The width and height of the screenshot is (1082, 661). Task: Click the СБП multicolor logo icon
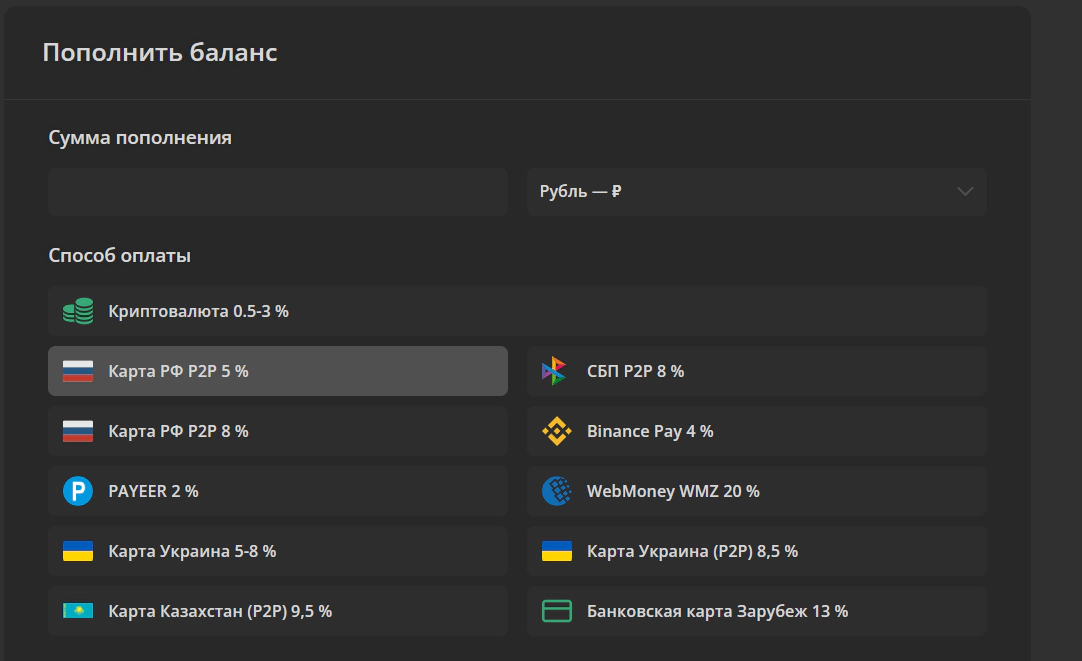click(555, 371)
